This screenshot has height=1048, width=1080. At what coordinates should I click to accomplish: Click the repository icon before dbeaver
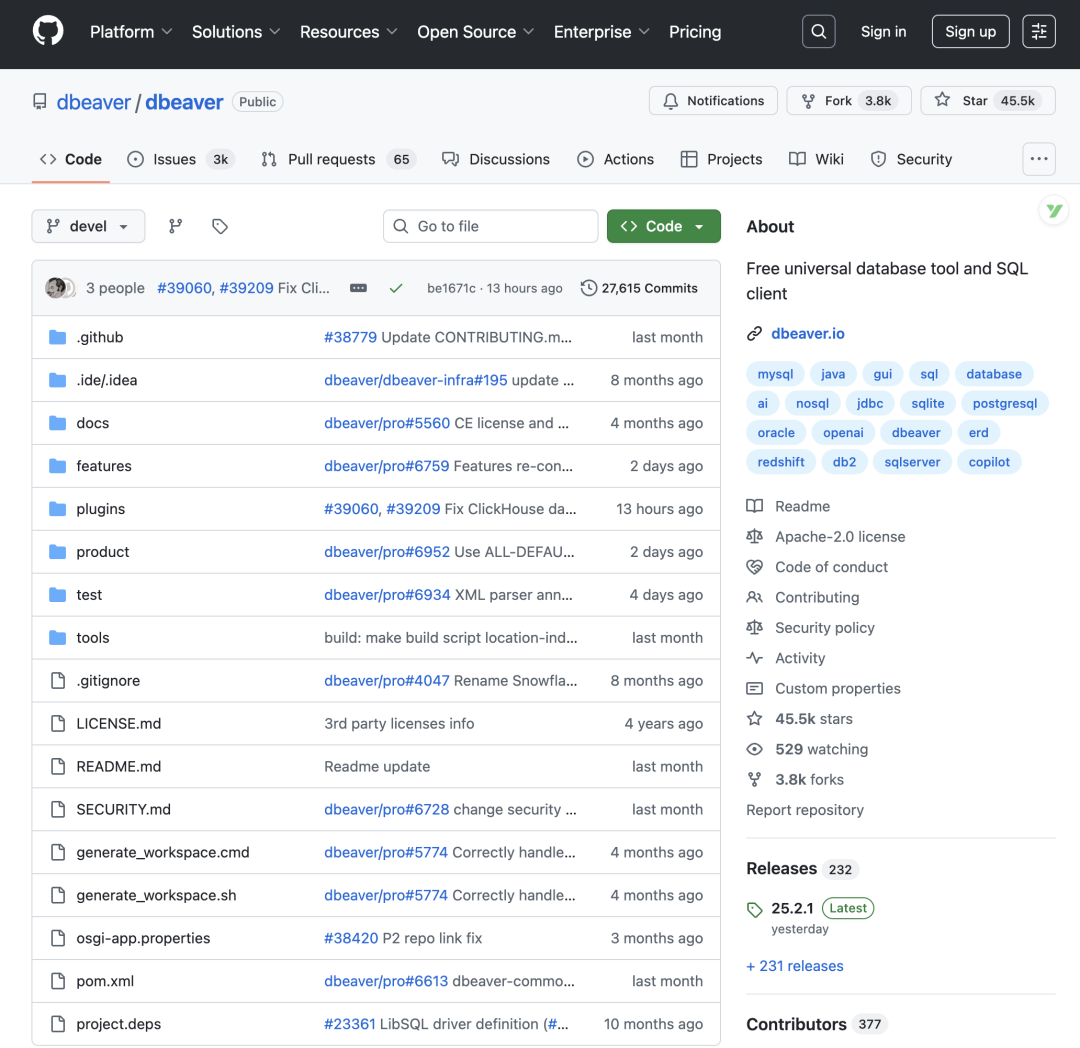(x=40, y=102)
